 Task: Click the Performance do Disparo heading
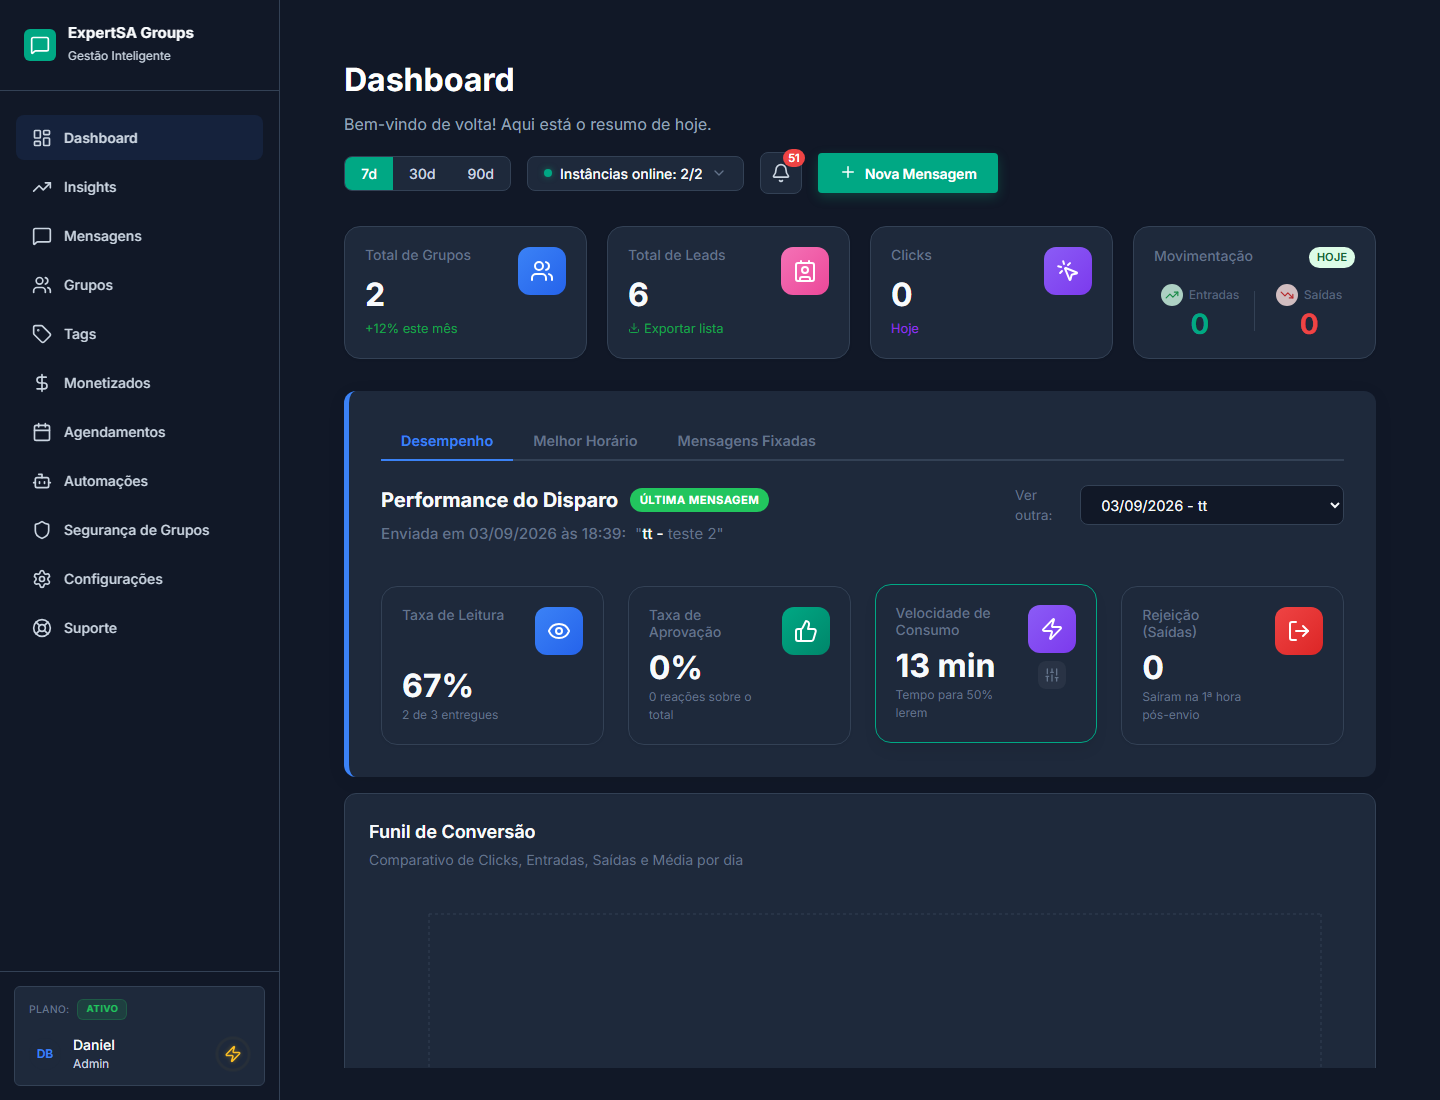pyautogui.click(x=499, y=500)
